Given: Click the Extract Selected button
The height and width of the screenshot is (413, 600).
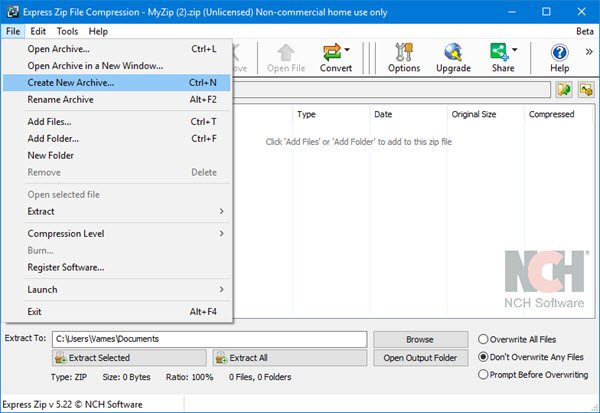Looking at the screenshot, I should coord(129,358).
